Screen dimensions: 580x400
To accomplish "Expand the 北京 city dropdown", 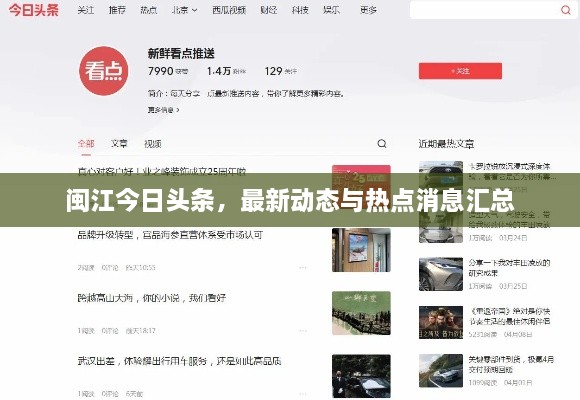I will click(x=185, y=10).
